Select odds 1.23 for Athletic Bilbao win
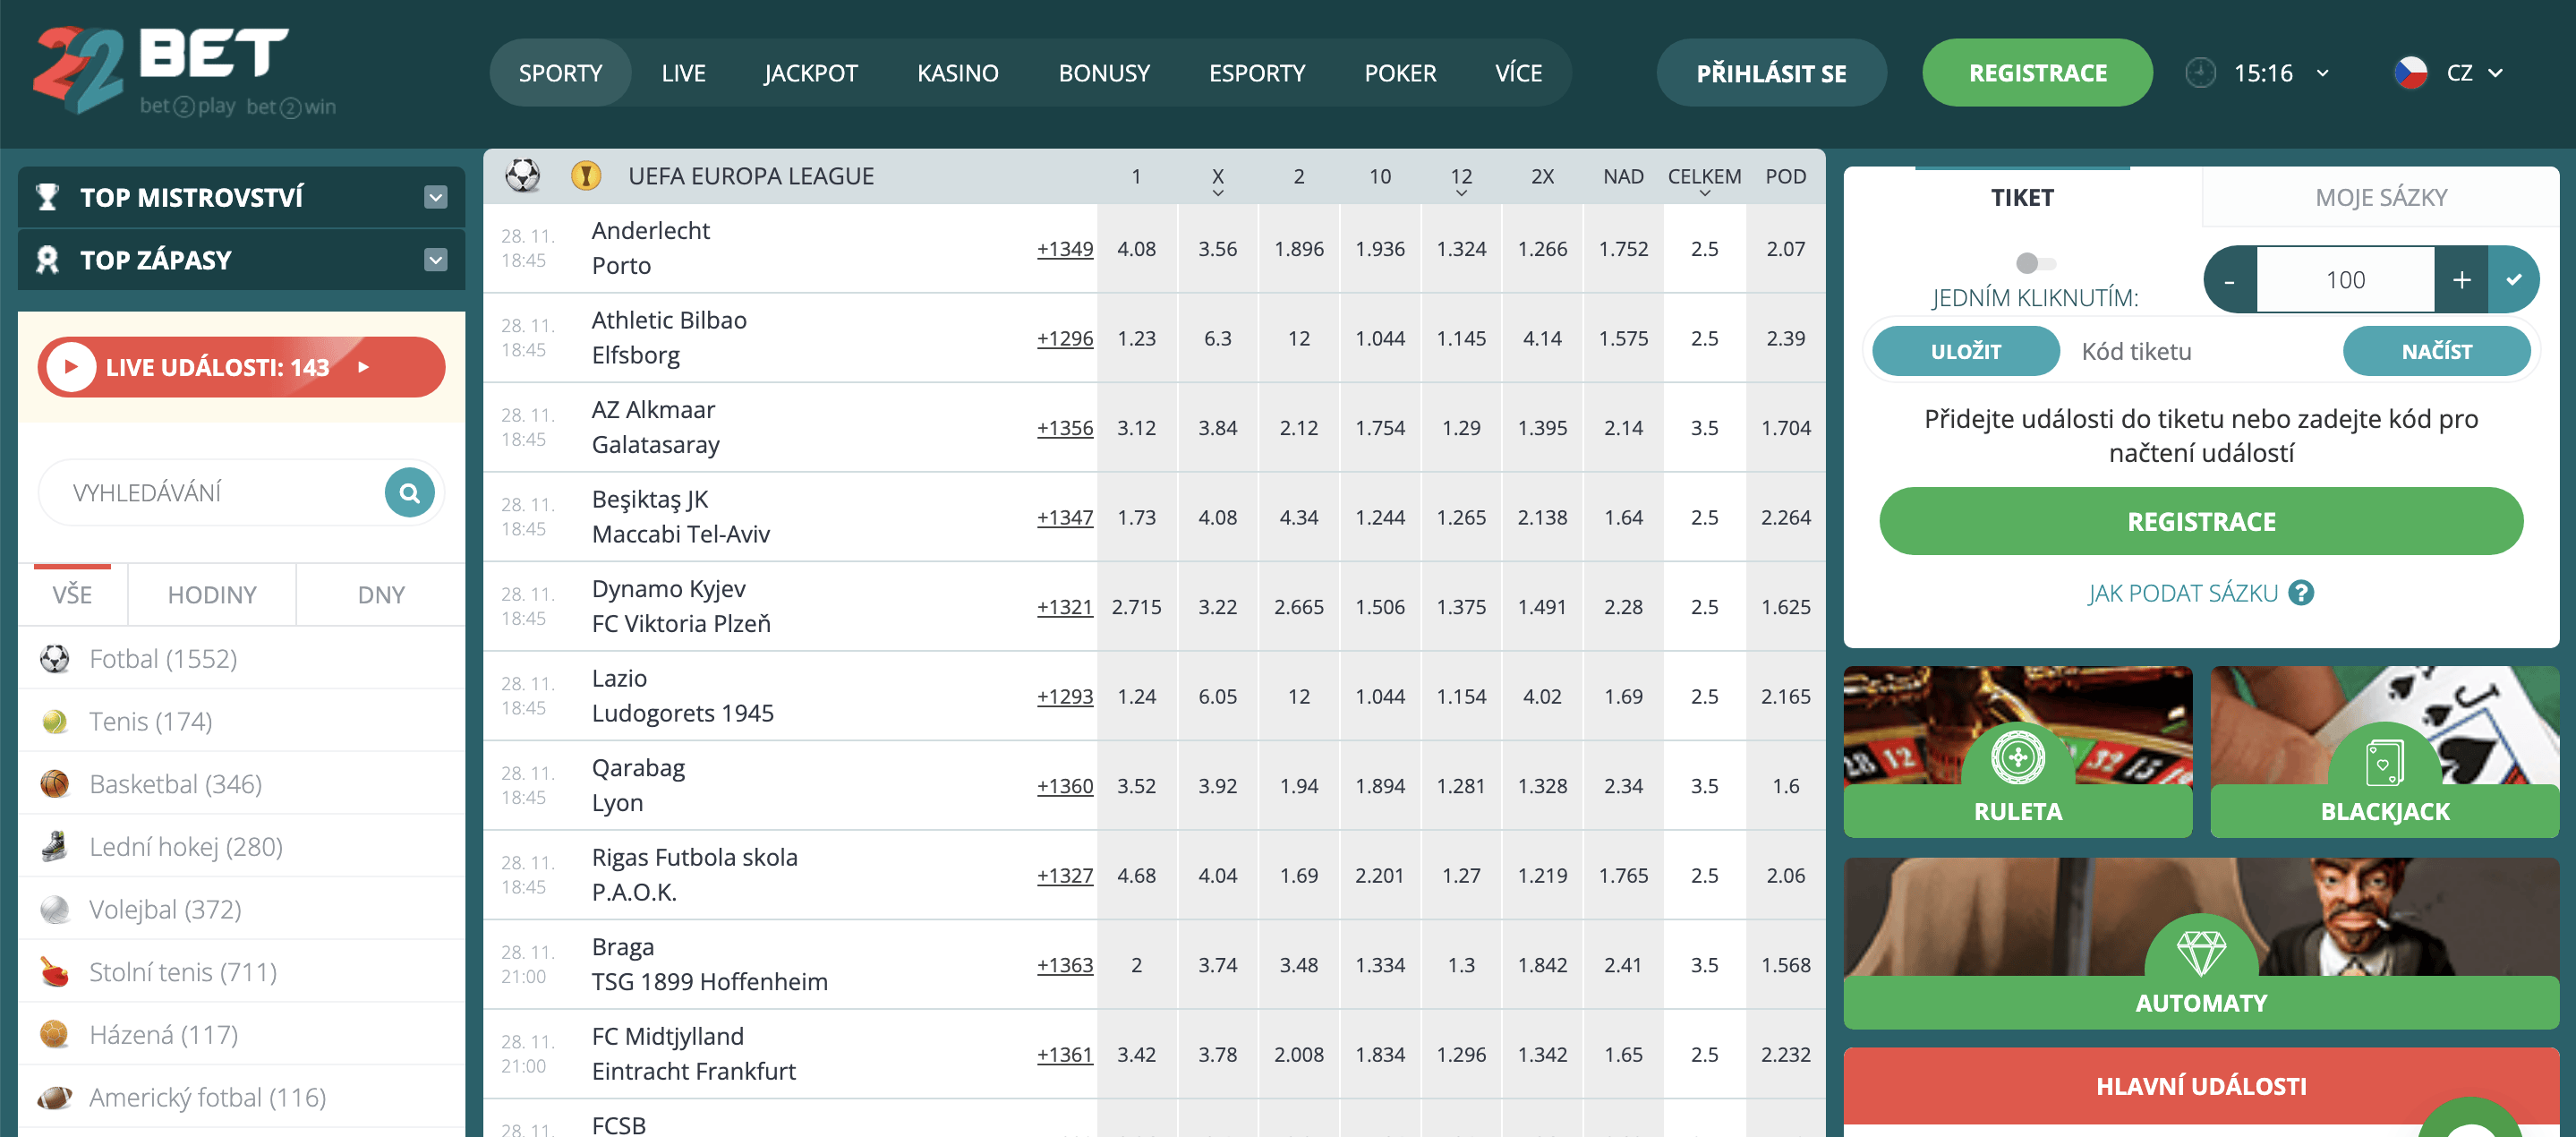This screenshot has width=2576, height=1137. (1136, 338)
